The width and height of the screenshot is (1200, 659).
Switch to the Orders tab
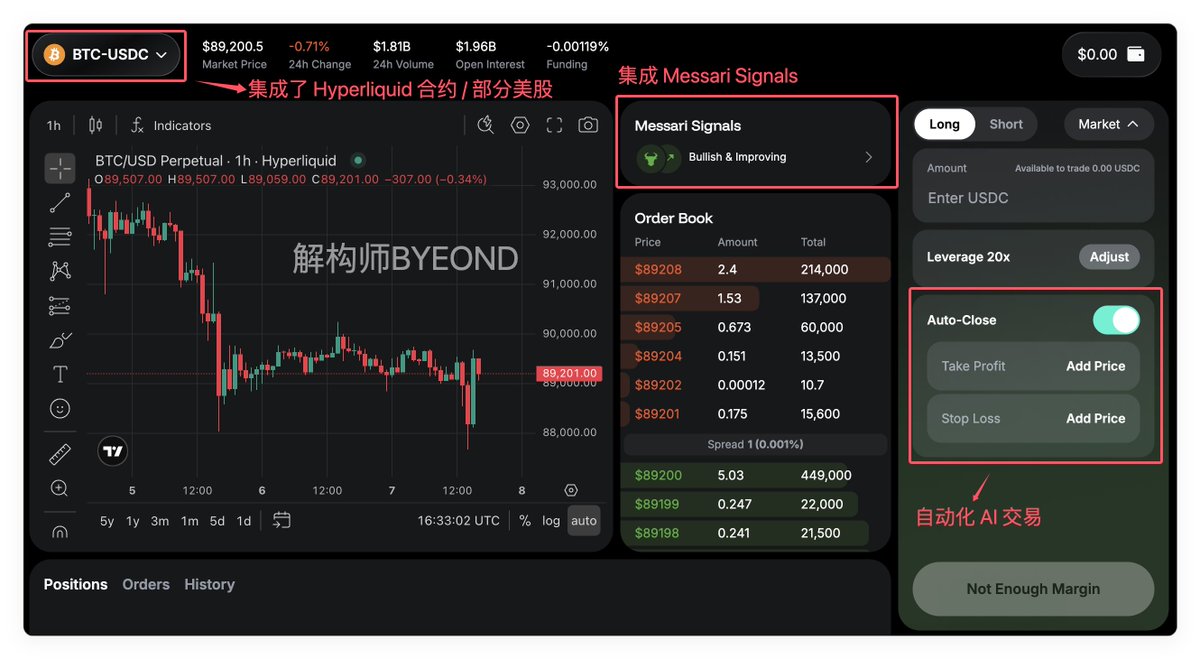[146, 584]
